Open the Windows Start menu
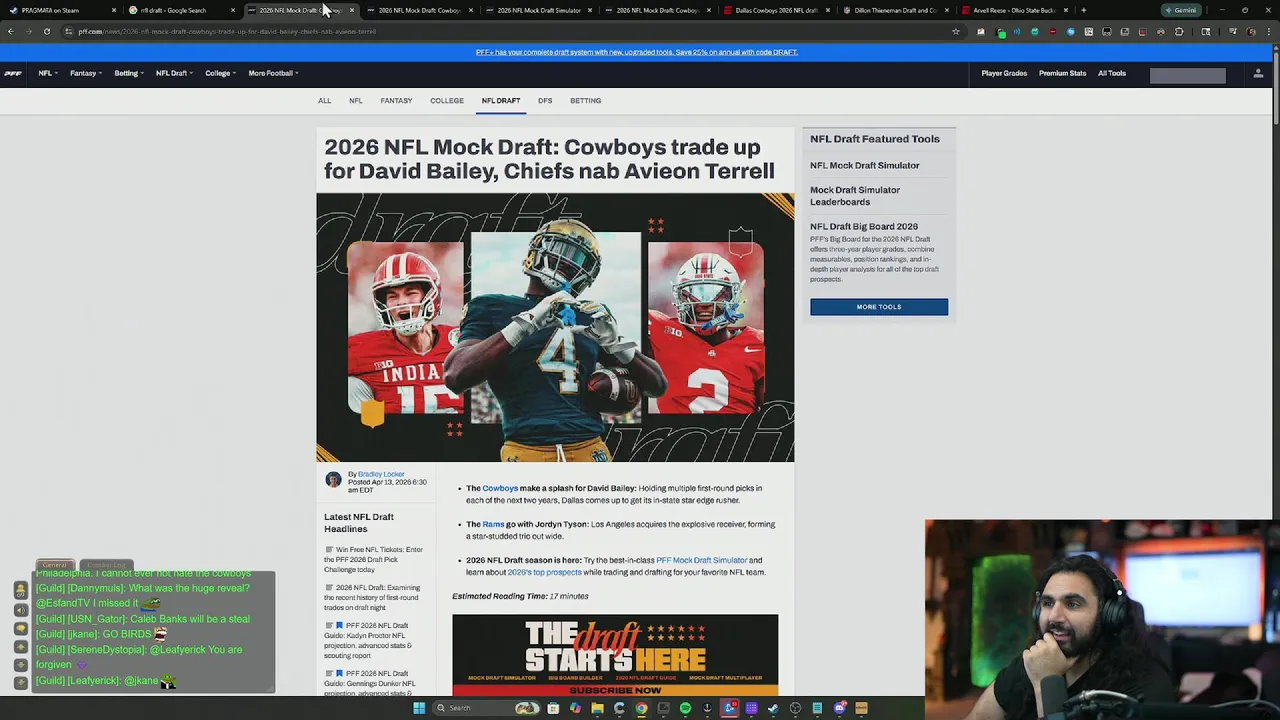Viewport: 1280px width, 720px height. [x=419, y=708]
